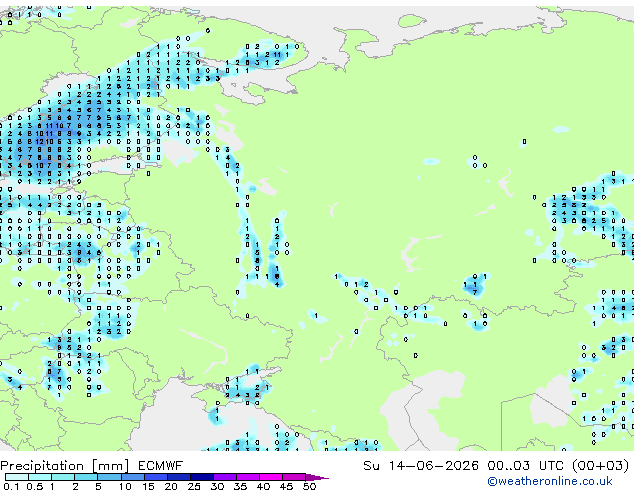The height and width of the screenshot is (490, 634).
Task: Click the 0.5–1 mm legend color swatch
Action: (x=40, y=477)
